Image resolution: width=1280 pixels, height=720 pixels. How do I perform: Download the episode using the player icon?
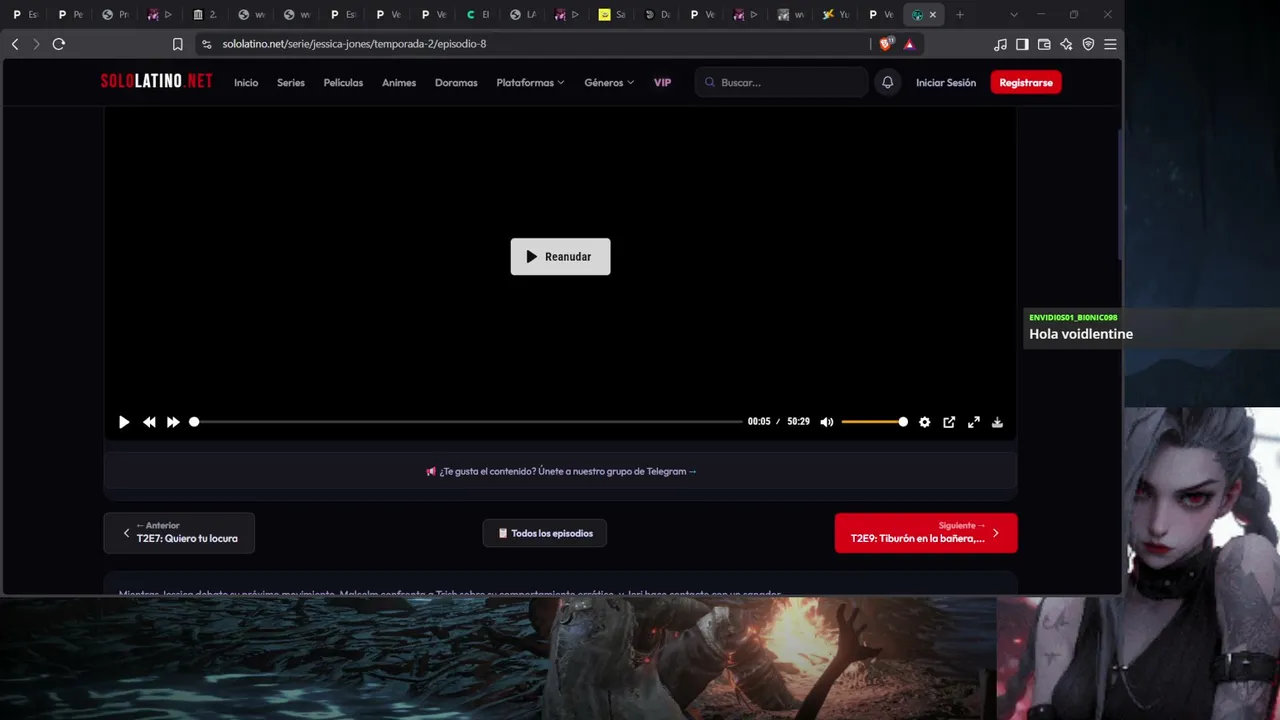[997, 422]
